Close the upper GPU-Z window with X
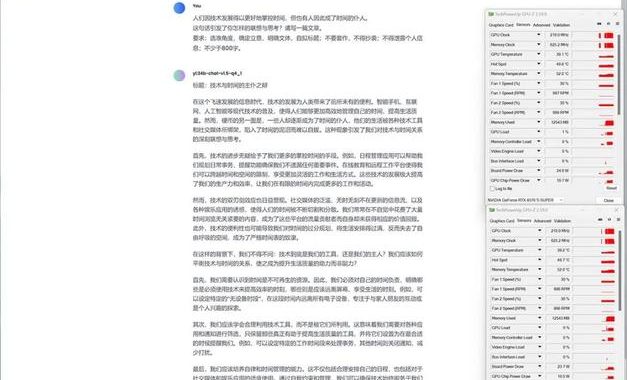This screenshot has width=627, height=380. point(616,14)
